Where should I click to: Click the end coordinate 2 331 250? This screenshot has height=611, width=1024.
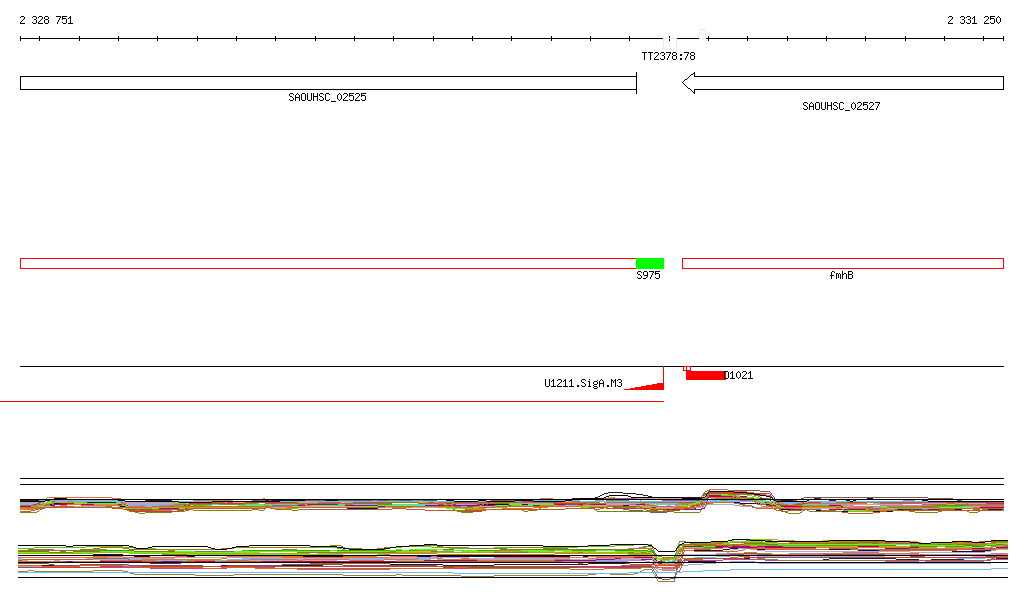pos(974,20)
